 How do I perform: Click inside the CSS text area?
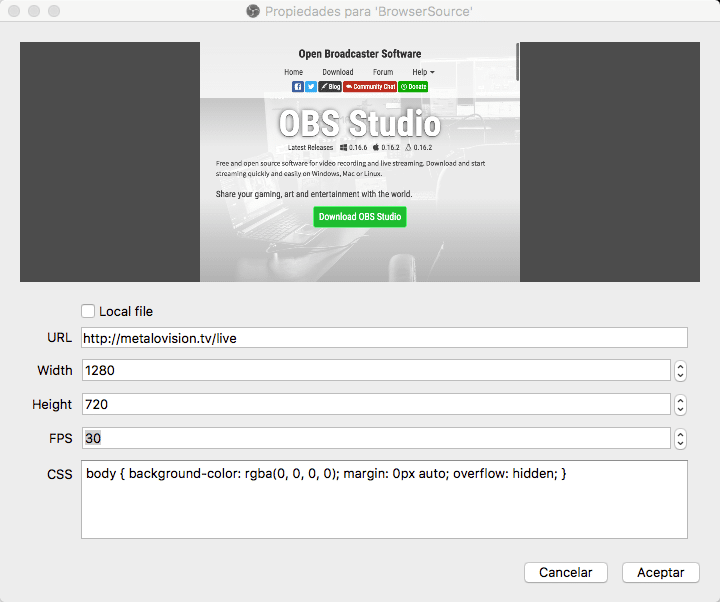[384, 499]
